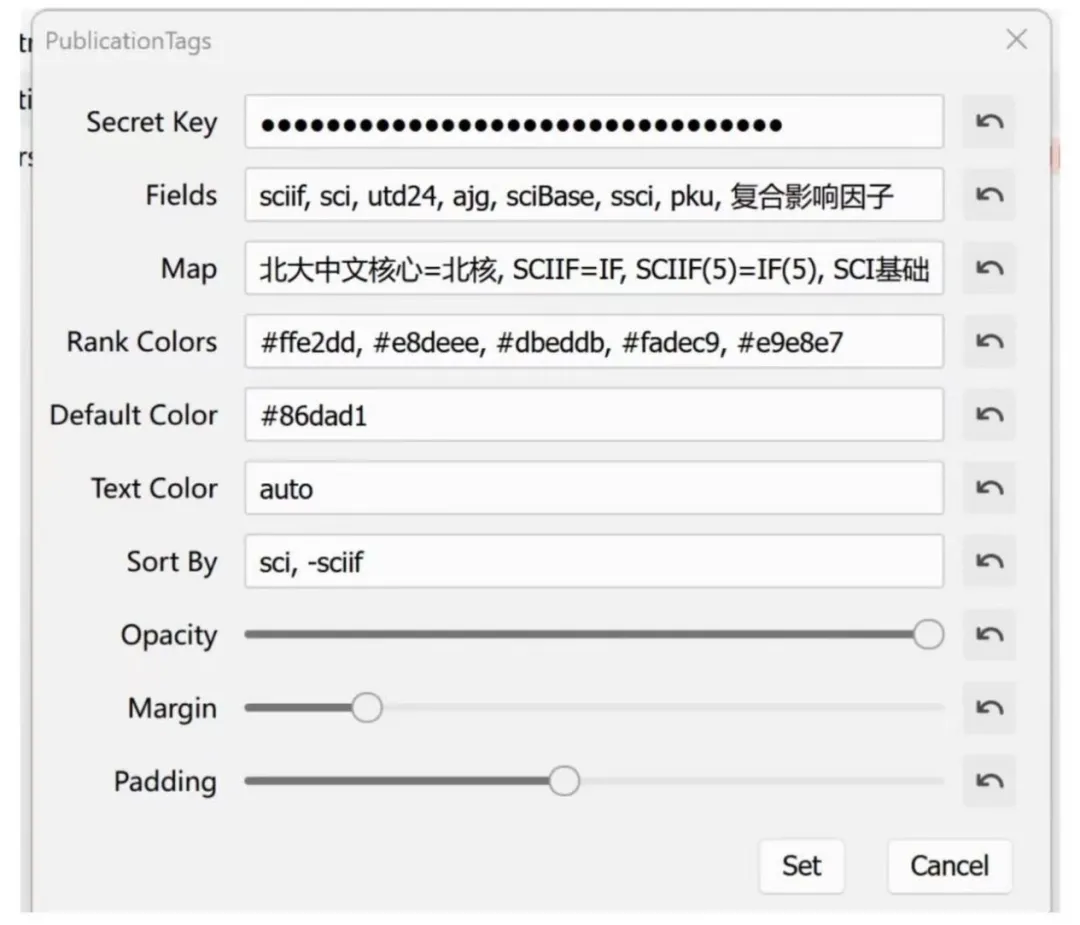Reset the Text Color value
This screenshot has height=925, width=1080.
pyautogui.click(x=989, y=488)
